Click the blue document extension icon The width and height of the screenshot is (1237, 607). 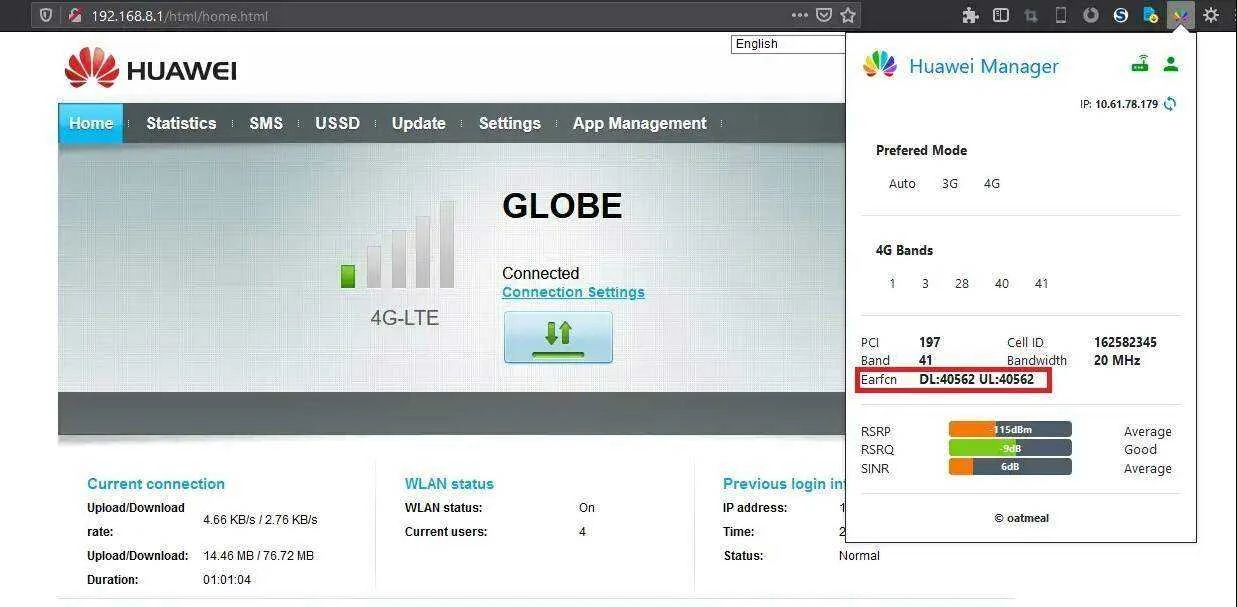coord(1151,15)
